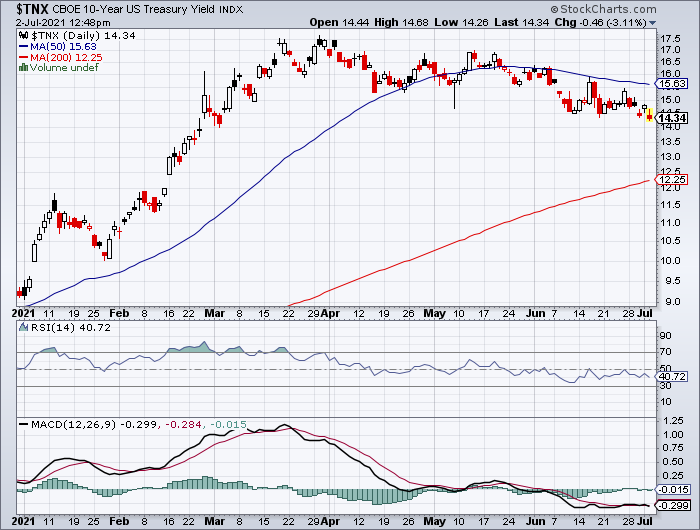Image resolution: width=700 pixels, height=530 pixels.
Task: Click the Apr label under the price panel
Action: point(330,313)
